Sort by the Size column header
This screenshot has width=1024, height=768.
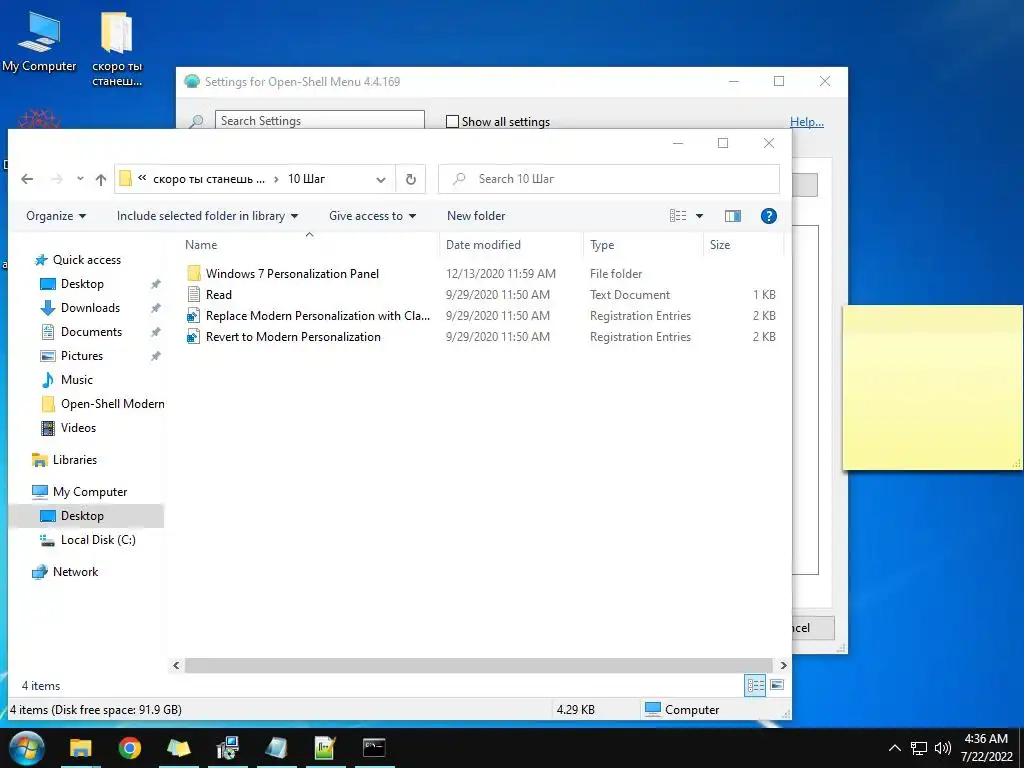pyautogui.click(x=744, y=245)
